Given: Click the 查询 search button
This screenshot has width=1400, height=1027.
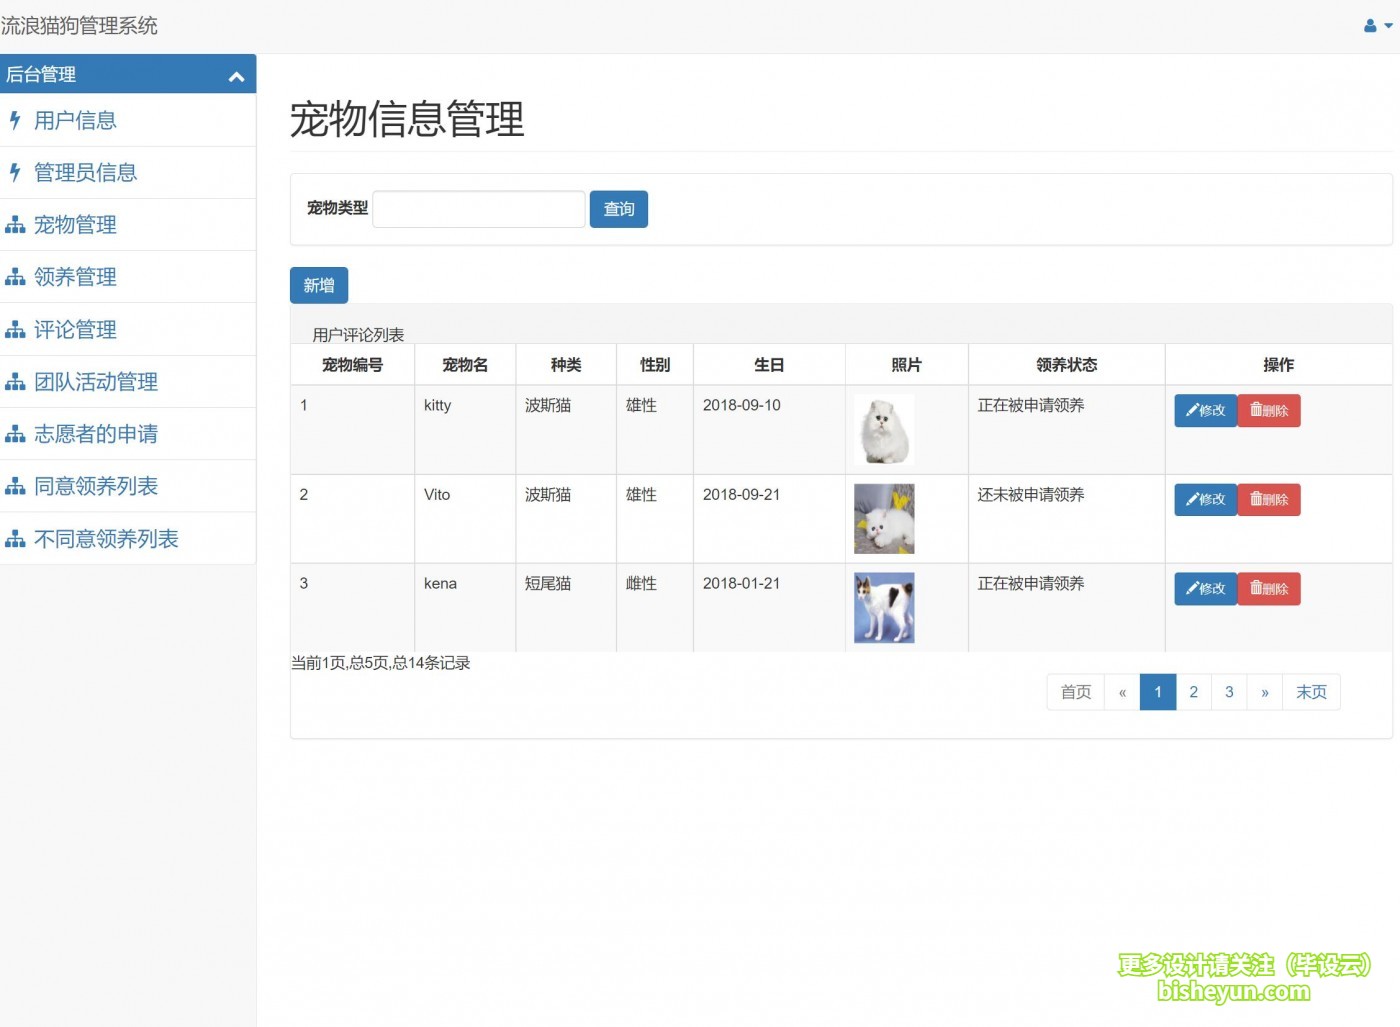Looking at the screenshot, I should [619, 209].
